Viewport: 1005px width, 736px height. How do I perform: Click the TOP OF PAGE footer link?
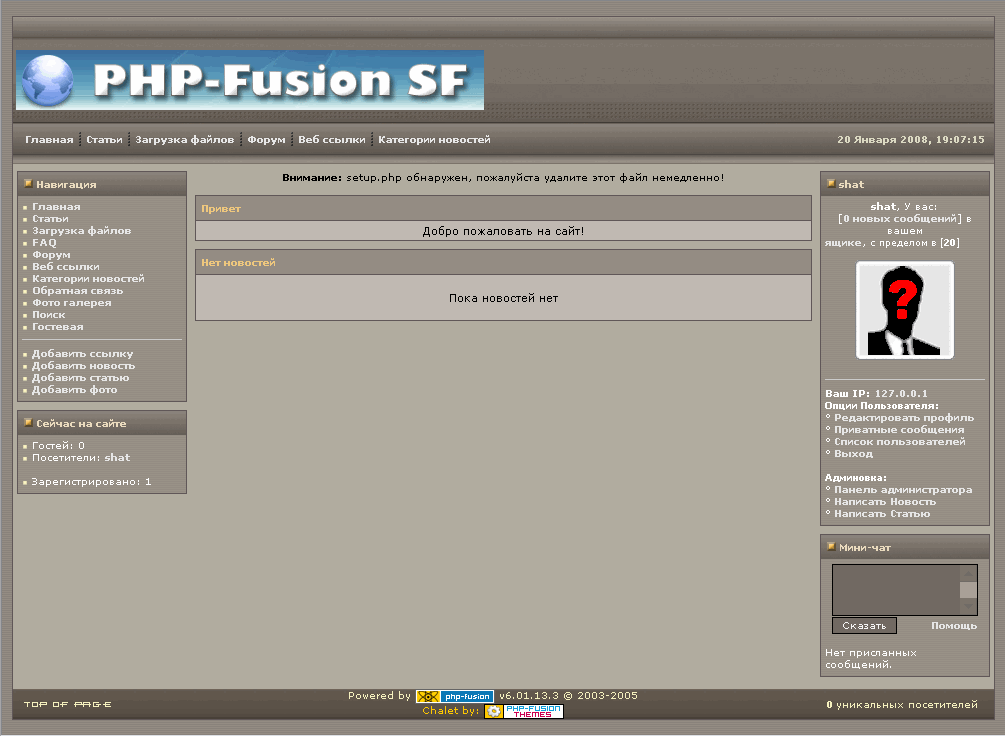(67, 704)
